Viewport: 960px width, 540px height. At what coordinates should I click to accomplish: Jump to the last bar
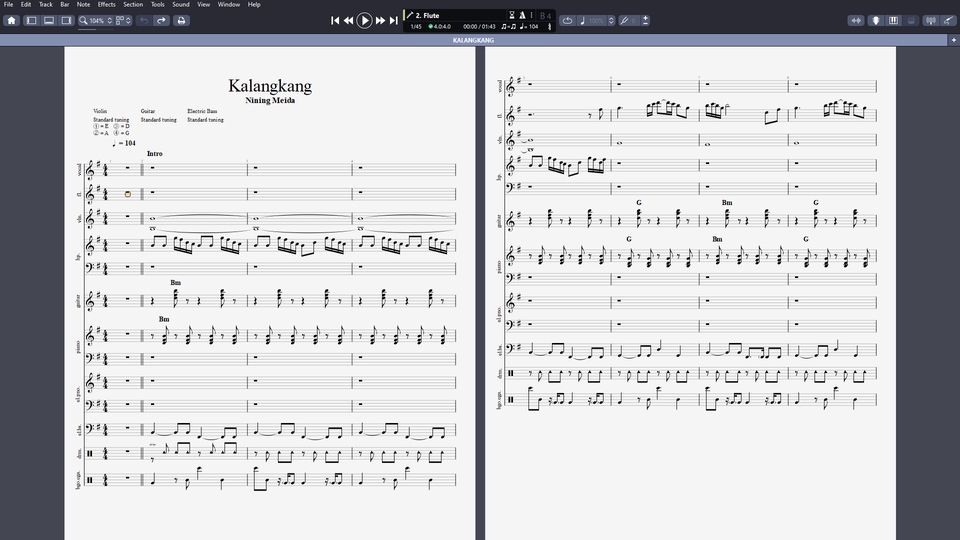pos(394,20)
